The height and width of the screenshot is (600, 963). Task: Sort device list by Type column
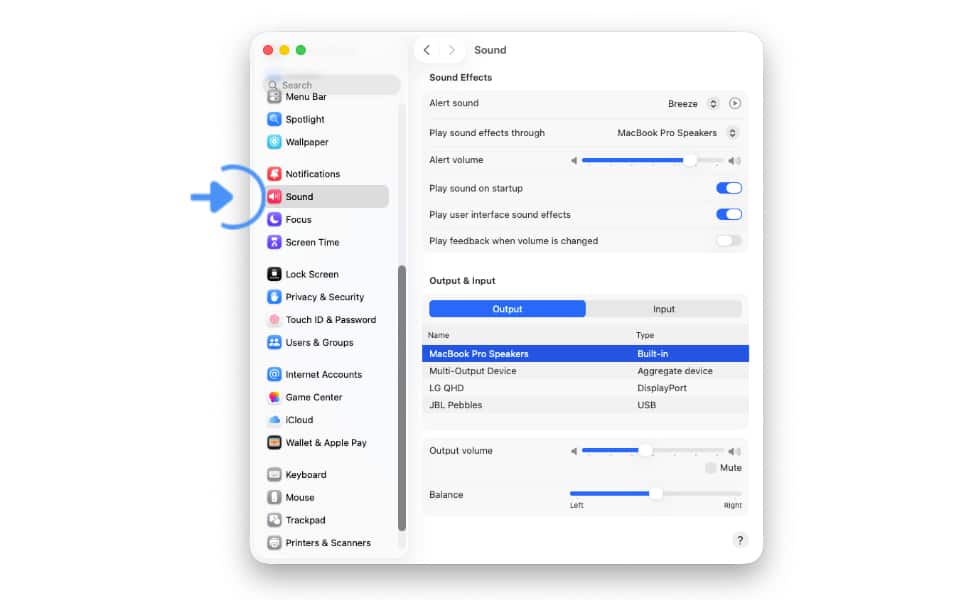coord(645,335)
